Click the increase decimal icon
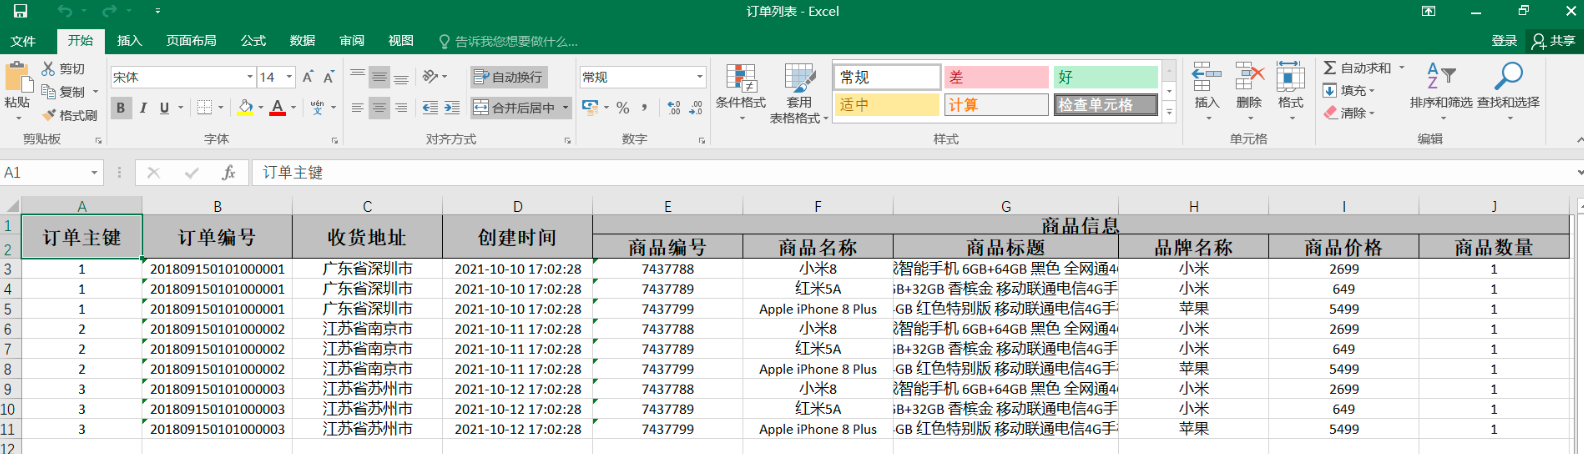 (x=673, y=107)
